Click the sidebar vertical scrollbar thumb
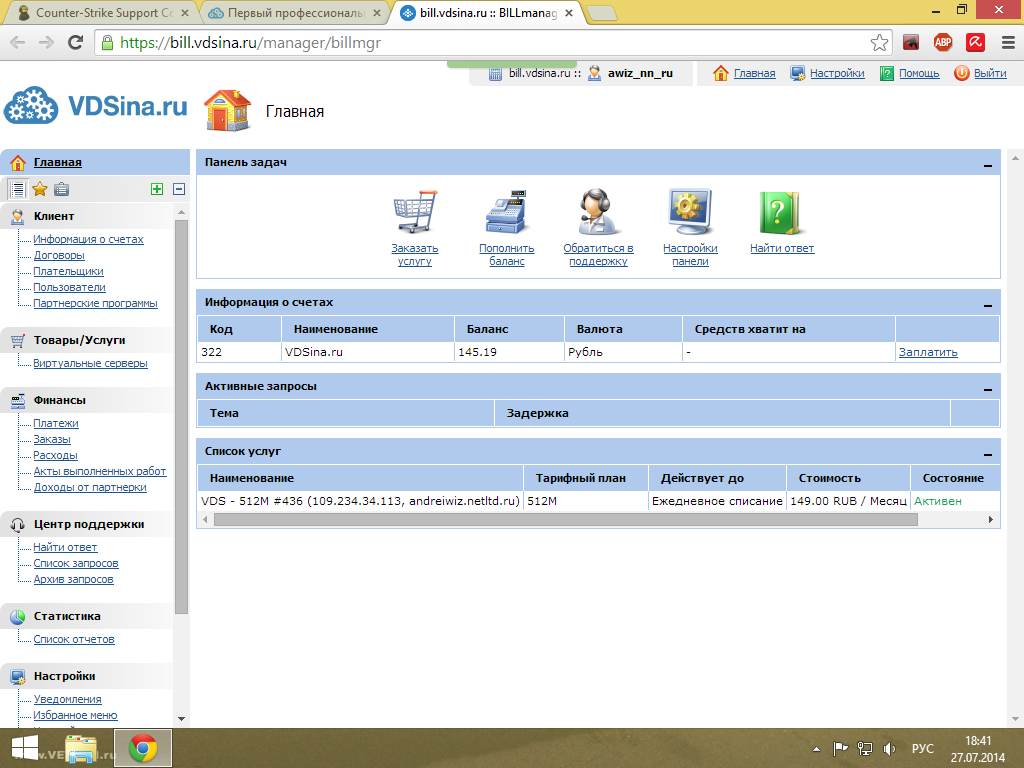This screenshot has height=768, width=1024. coord(182,417)
